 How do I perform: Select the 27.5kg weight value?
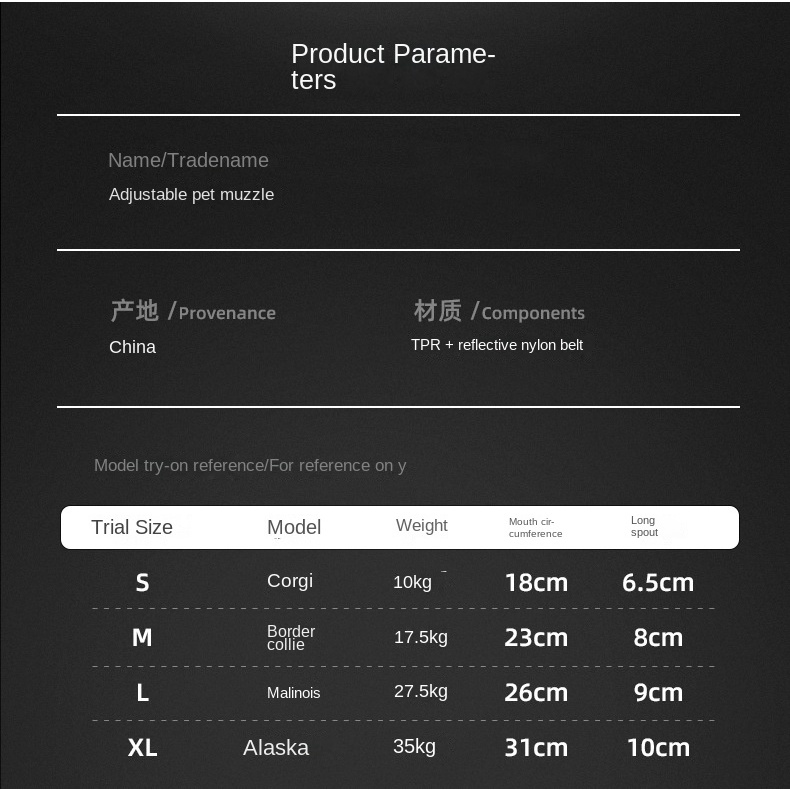click(421, 691)
